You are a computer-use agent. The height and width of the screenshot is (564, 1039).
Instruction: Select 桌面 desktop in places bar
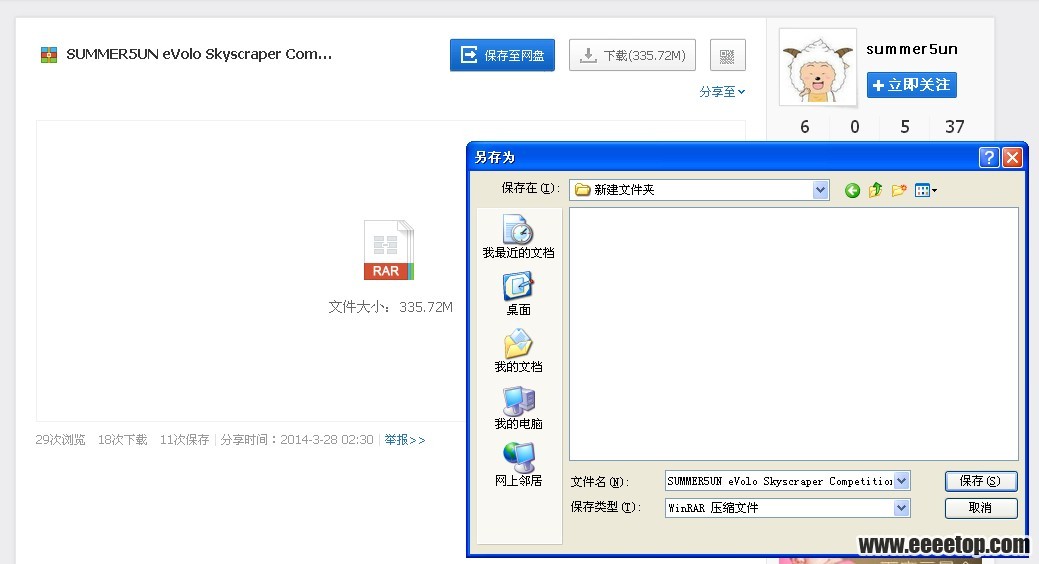tap(518, 294)
